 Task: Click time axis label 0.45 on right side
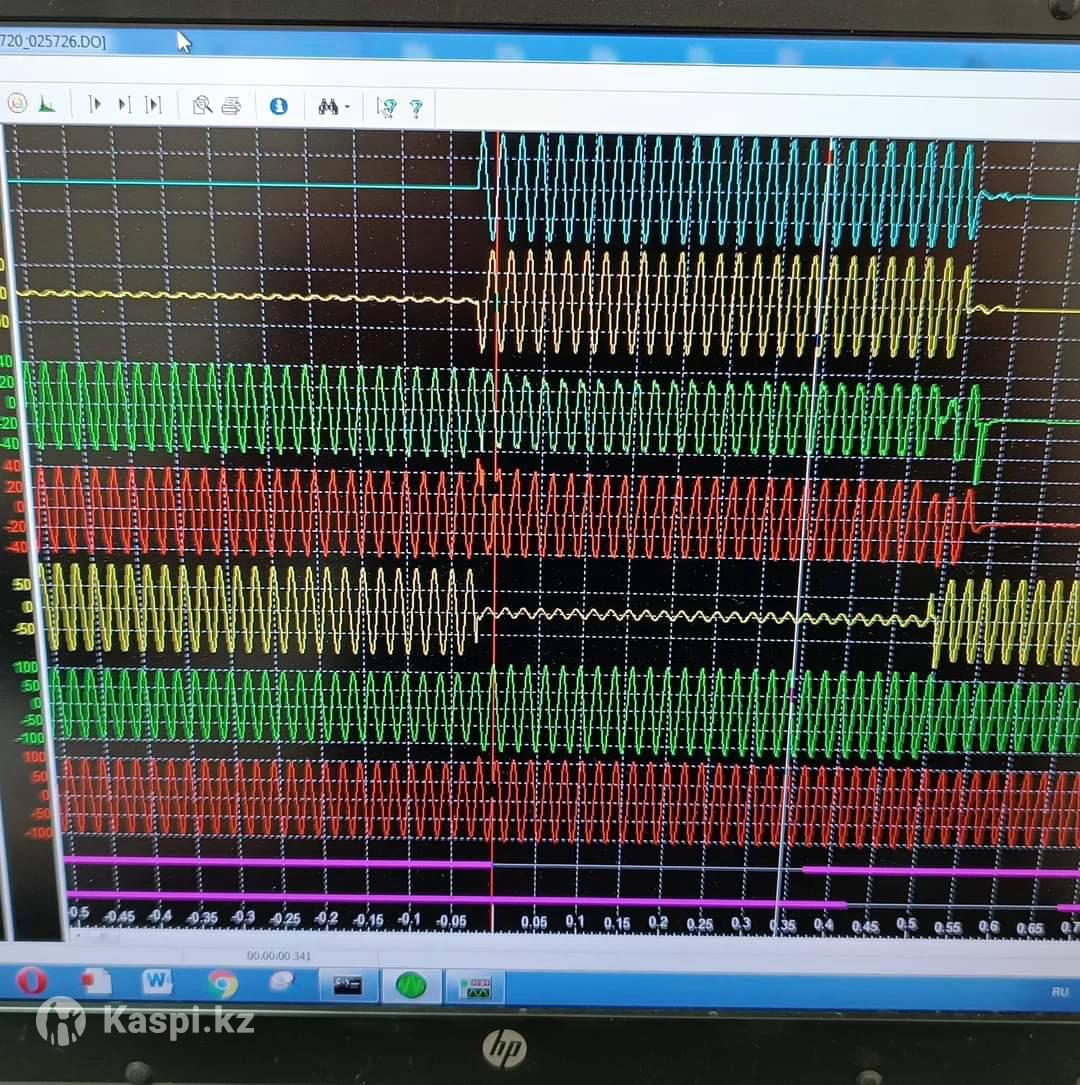click(865, 925)
